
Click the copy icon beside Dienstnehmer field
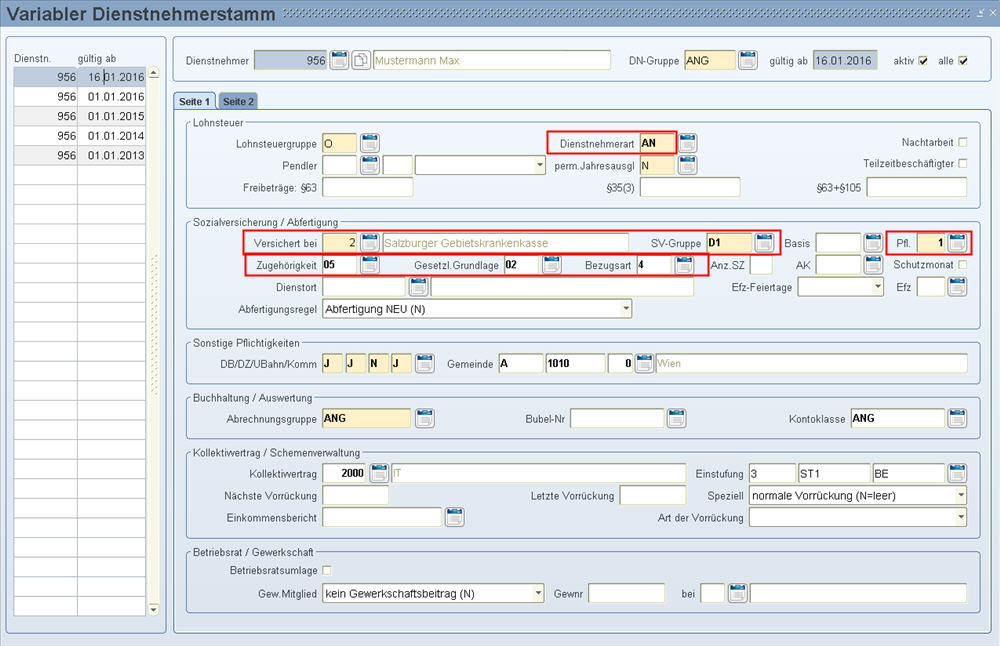click(361, 61)
